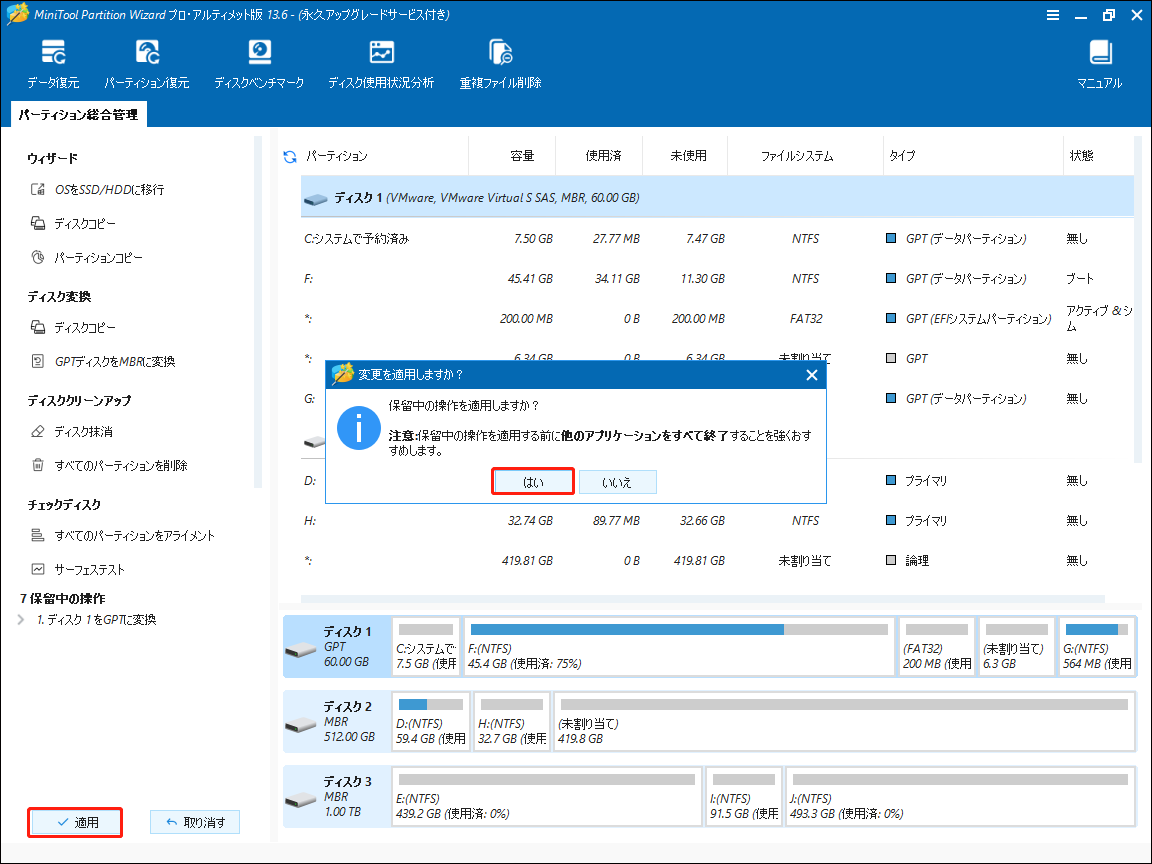
Task: Select the F: partition row
Action: coord(717,278)
